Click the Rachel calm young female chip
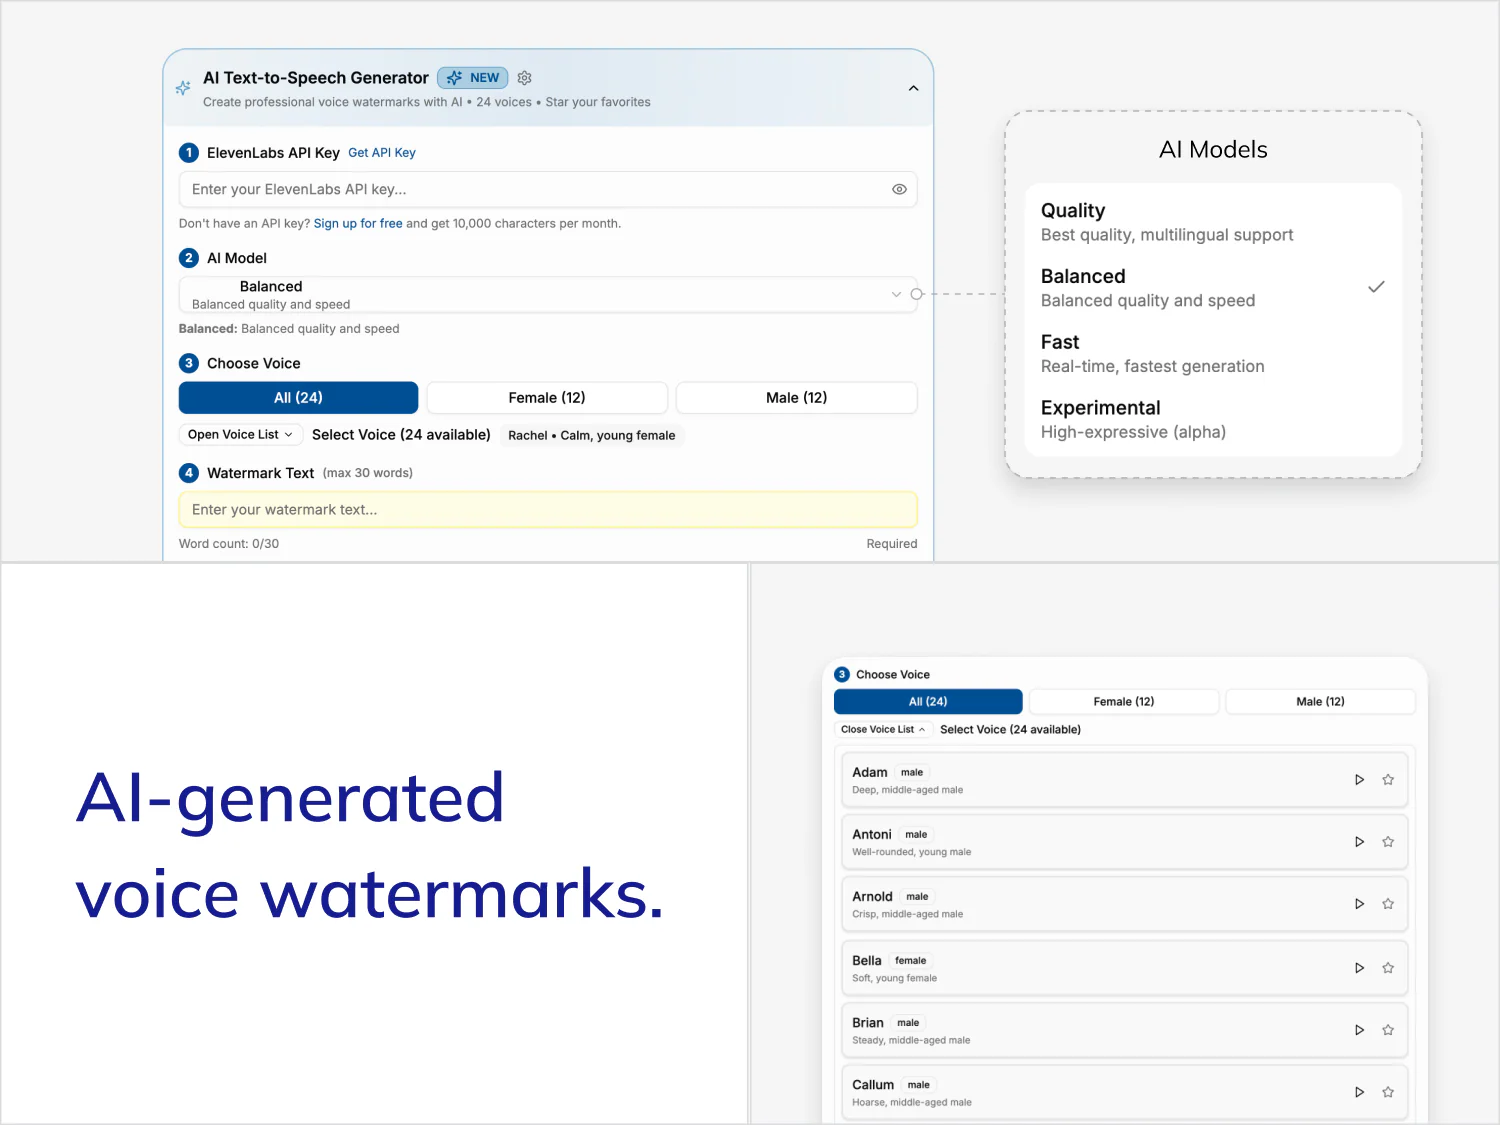The image size is (1500, 1125). (x=592, y=435)
